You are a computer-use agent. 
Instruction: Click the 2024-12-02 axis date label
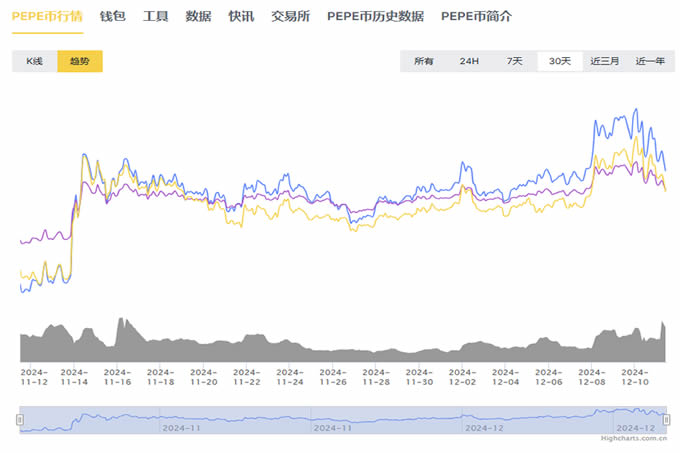(462, 377)
